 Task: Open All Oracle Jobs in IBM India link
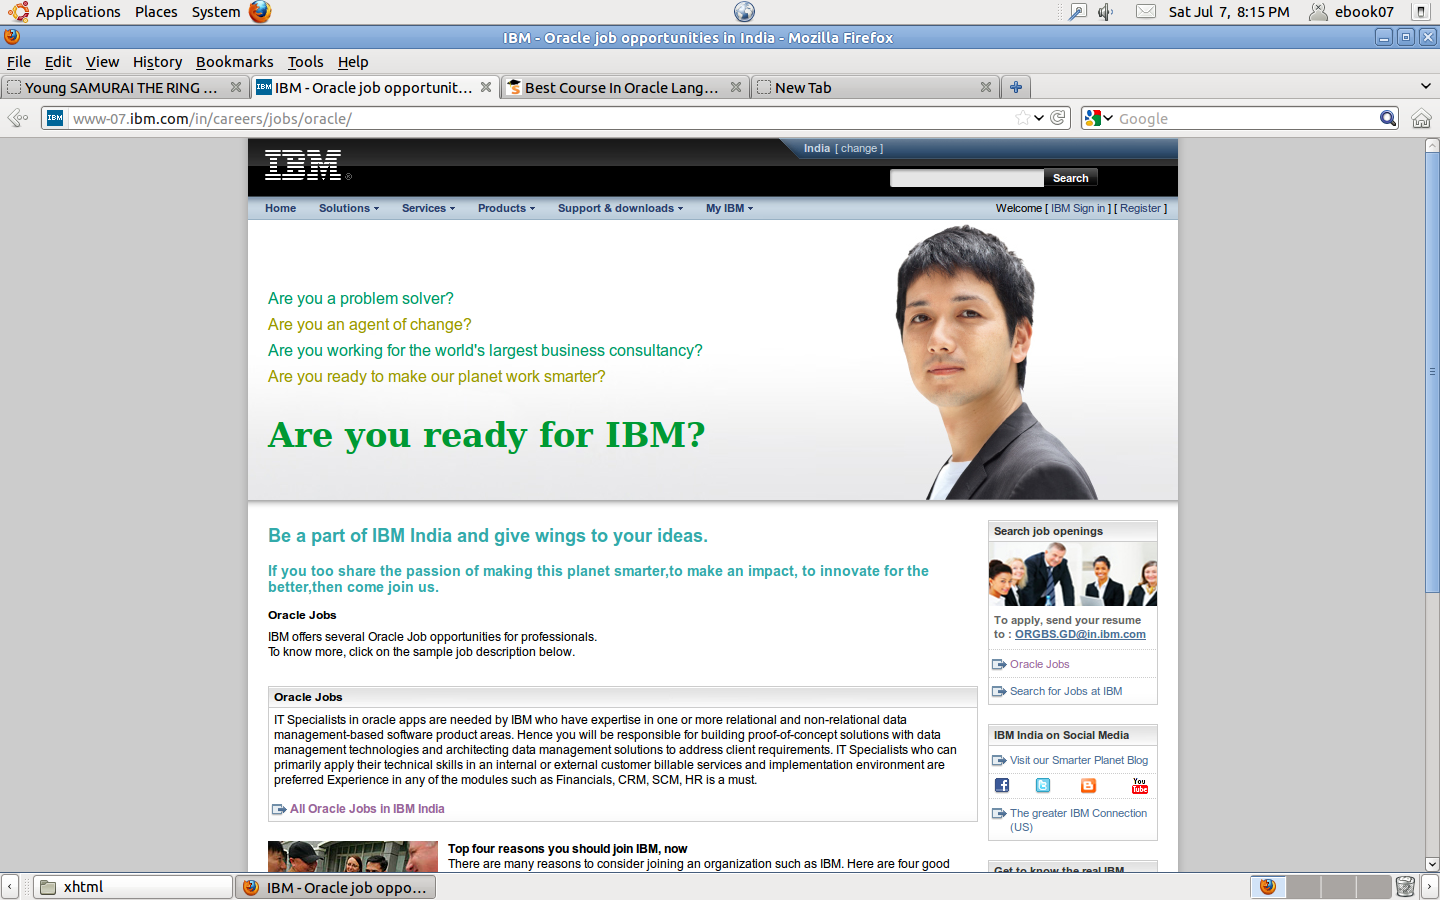pyautogui.click(x=367, y=809)
